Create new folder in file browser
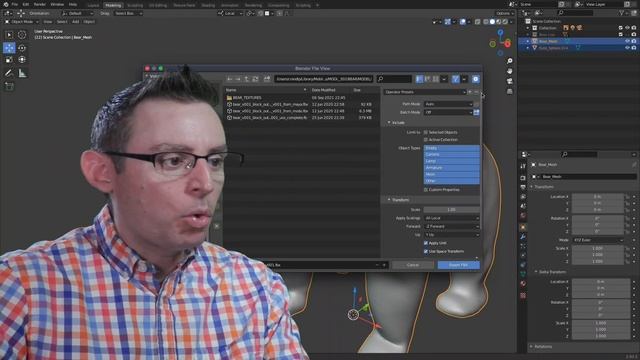This screenshot has width=640, height=360. pos(267,79)
